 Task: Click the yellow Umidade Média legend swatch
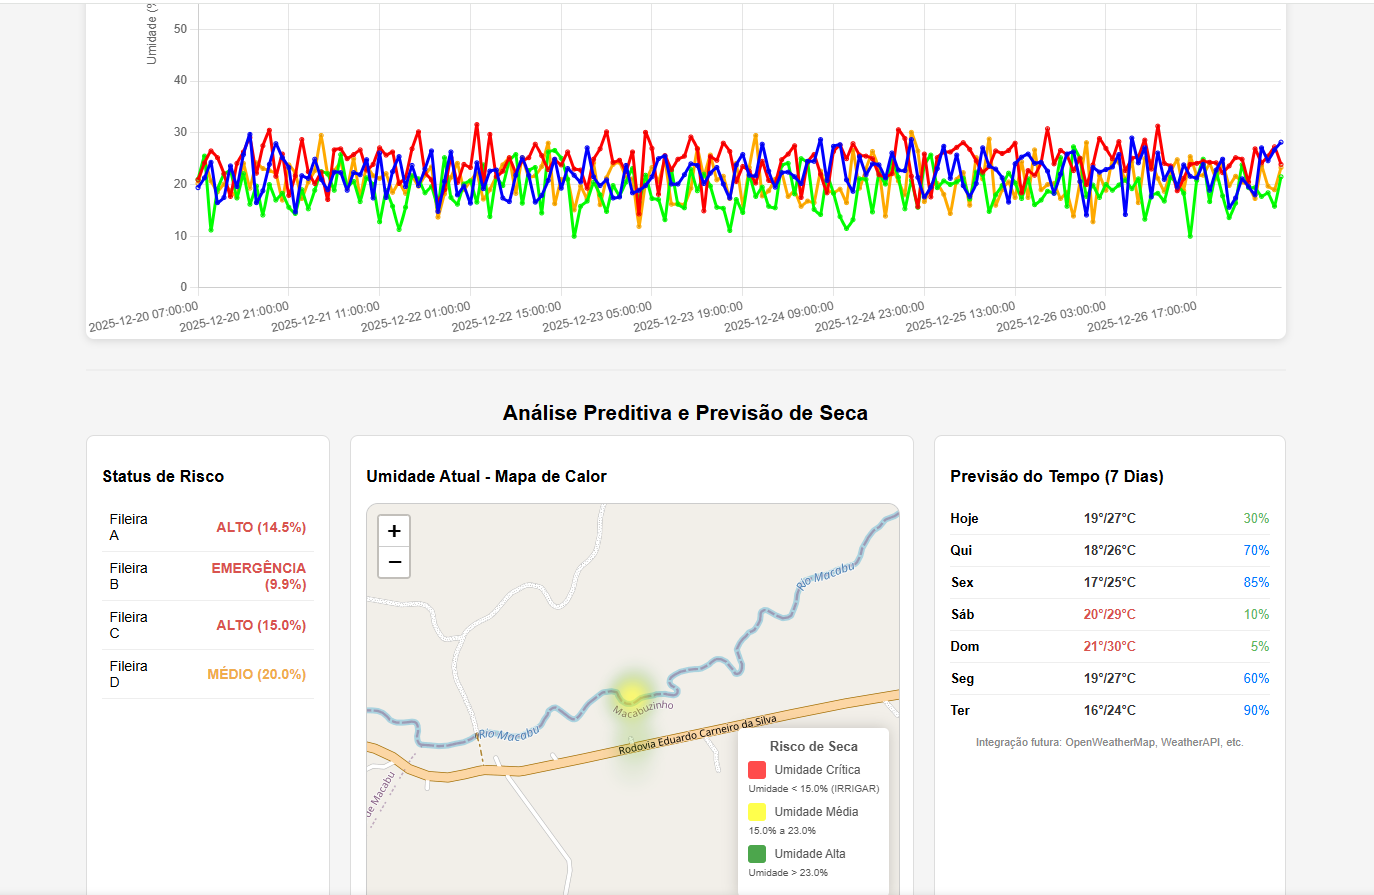point(757,812)
